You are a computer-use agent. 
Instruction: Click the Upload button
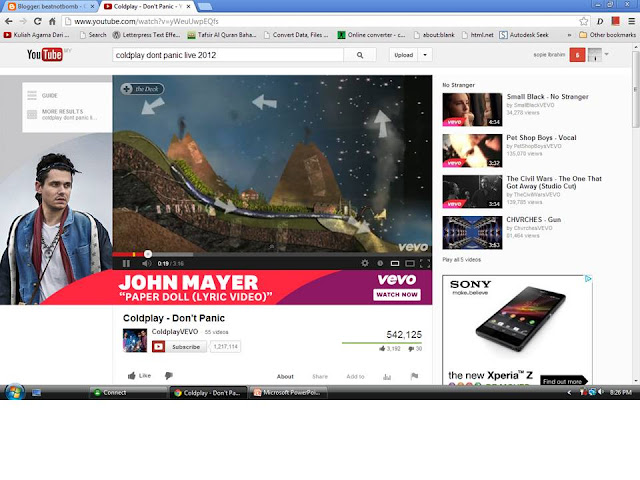(403, 55)
